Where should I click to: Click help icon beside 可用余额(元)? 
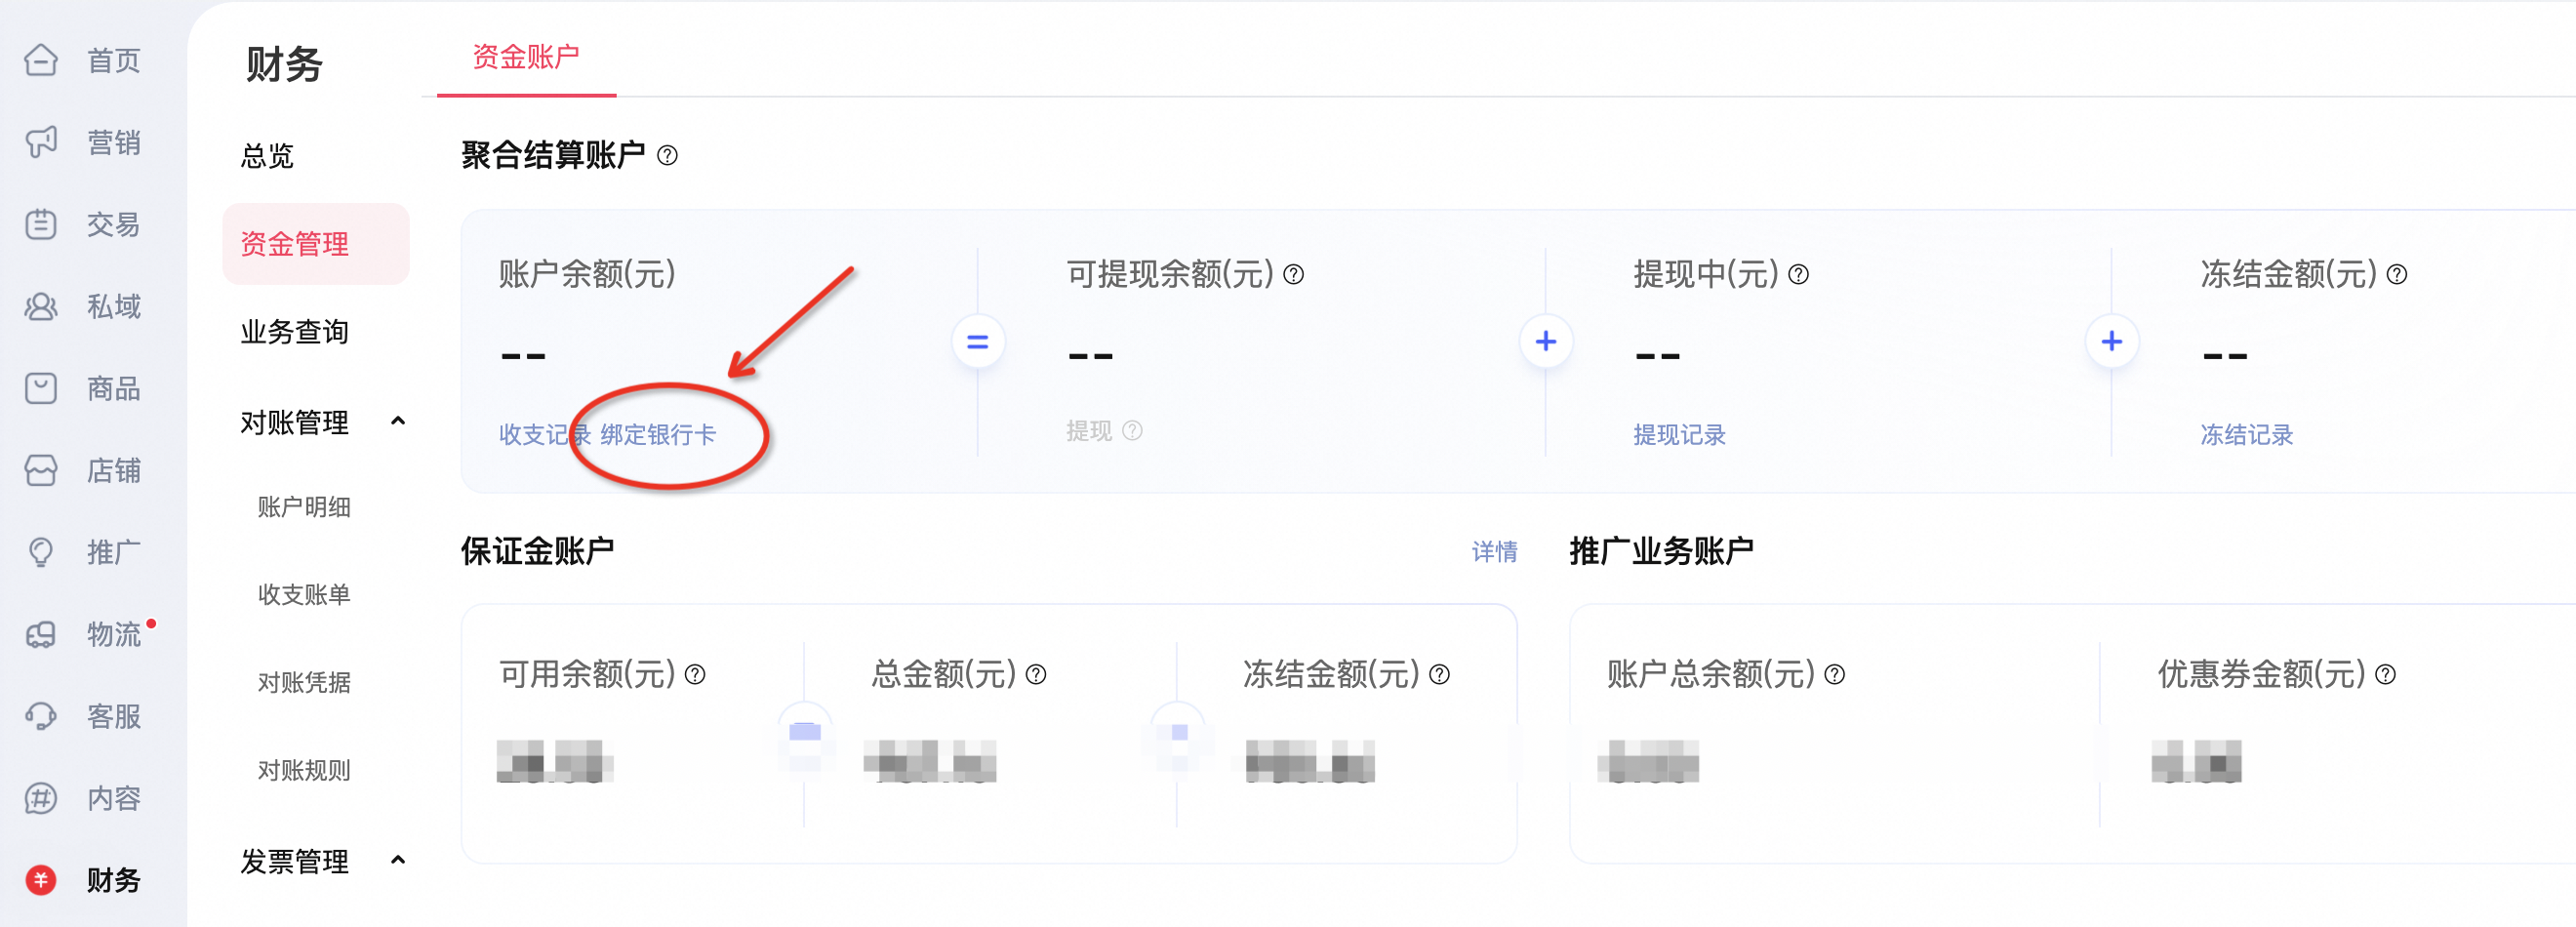click(695, 675)
